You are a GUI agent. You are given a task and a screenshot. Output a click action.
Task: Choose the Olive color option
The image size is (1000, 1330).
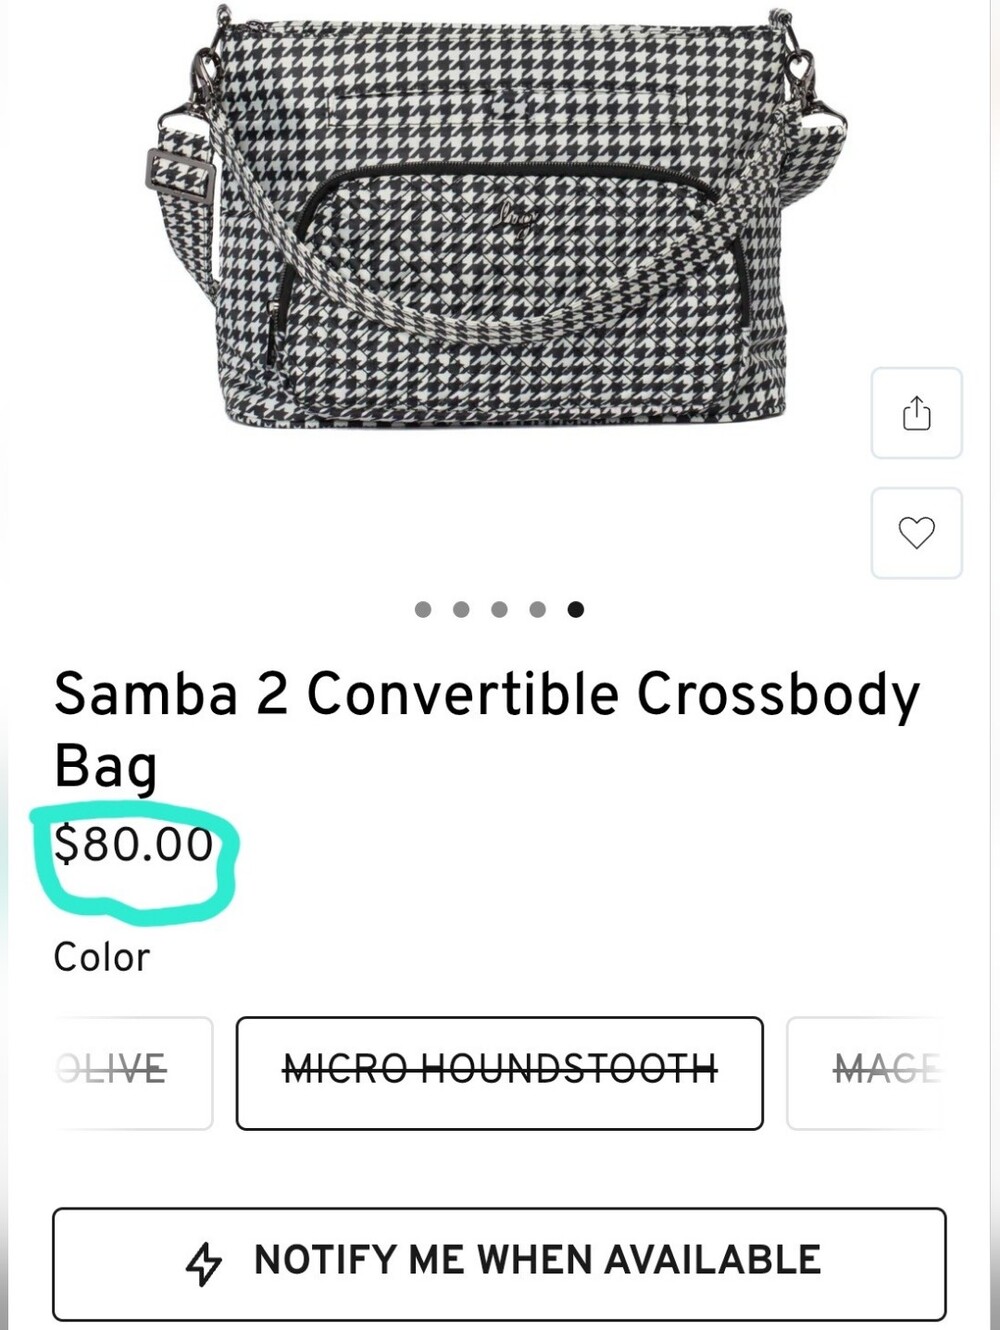[x=132, y=1073]
